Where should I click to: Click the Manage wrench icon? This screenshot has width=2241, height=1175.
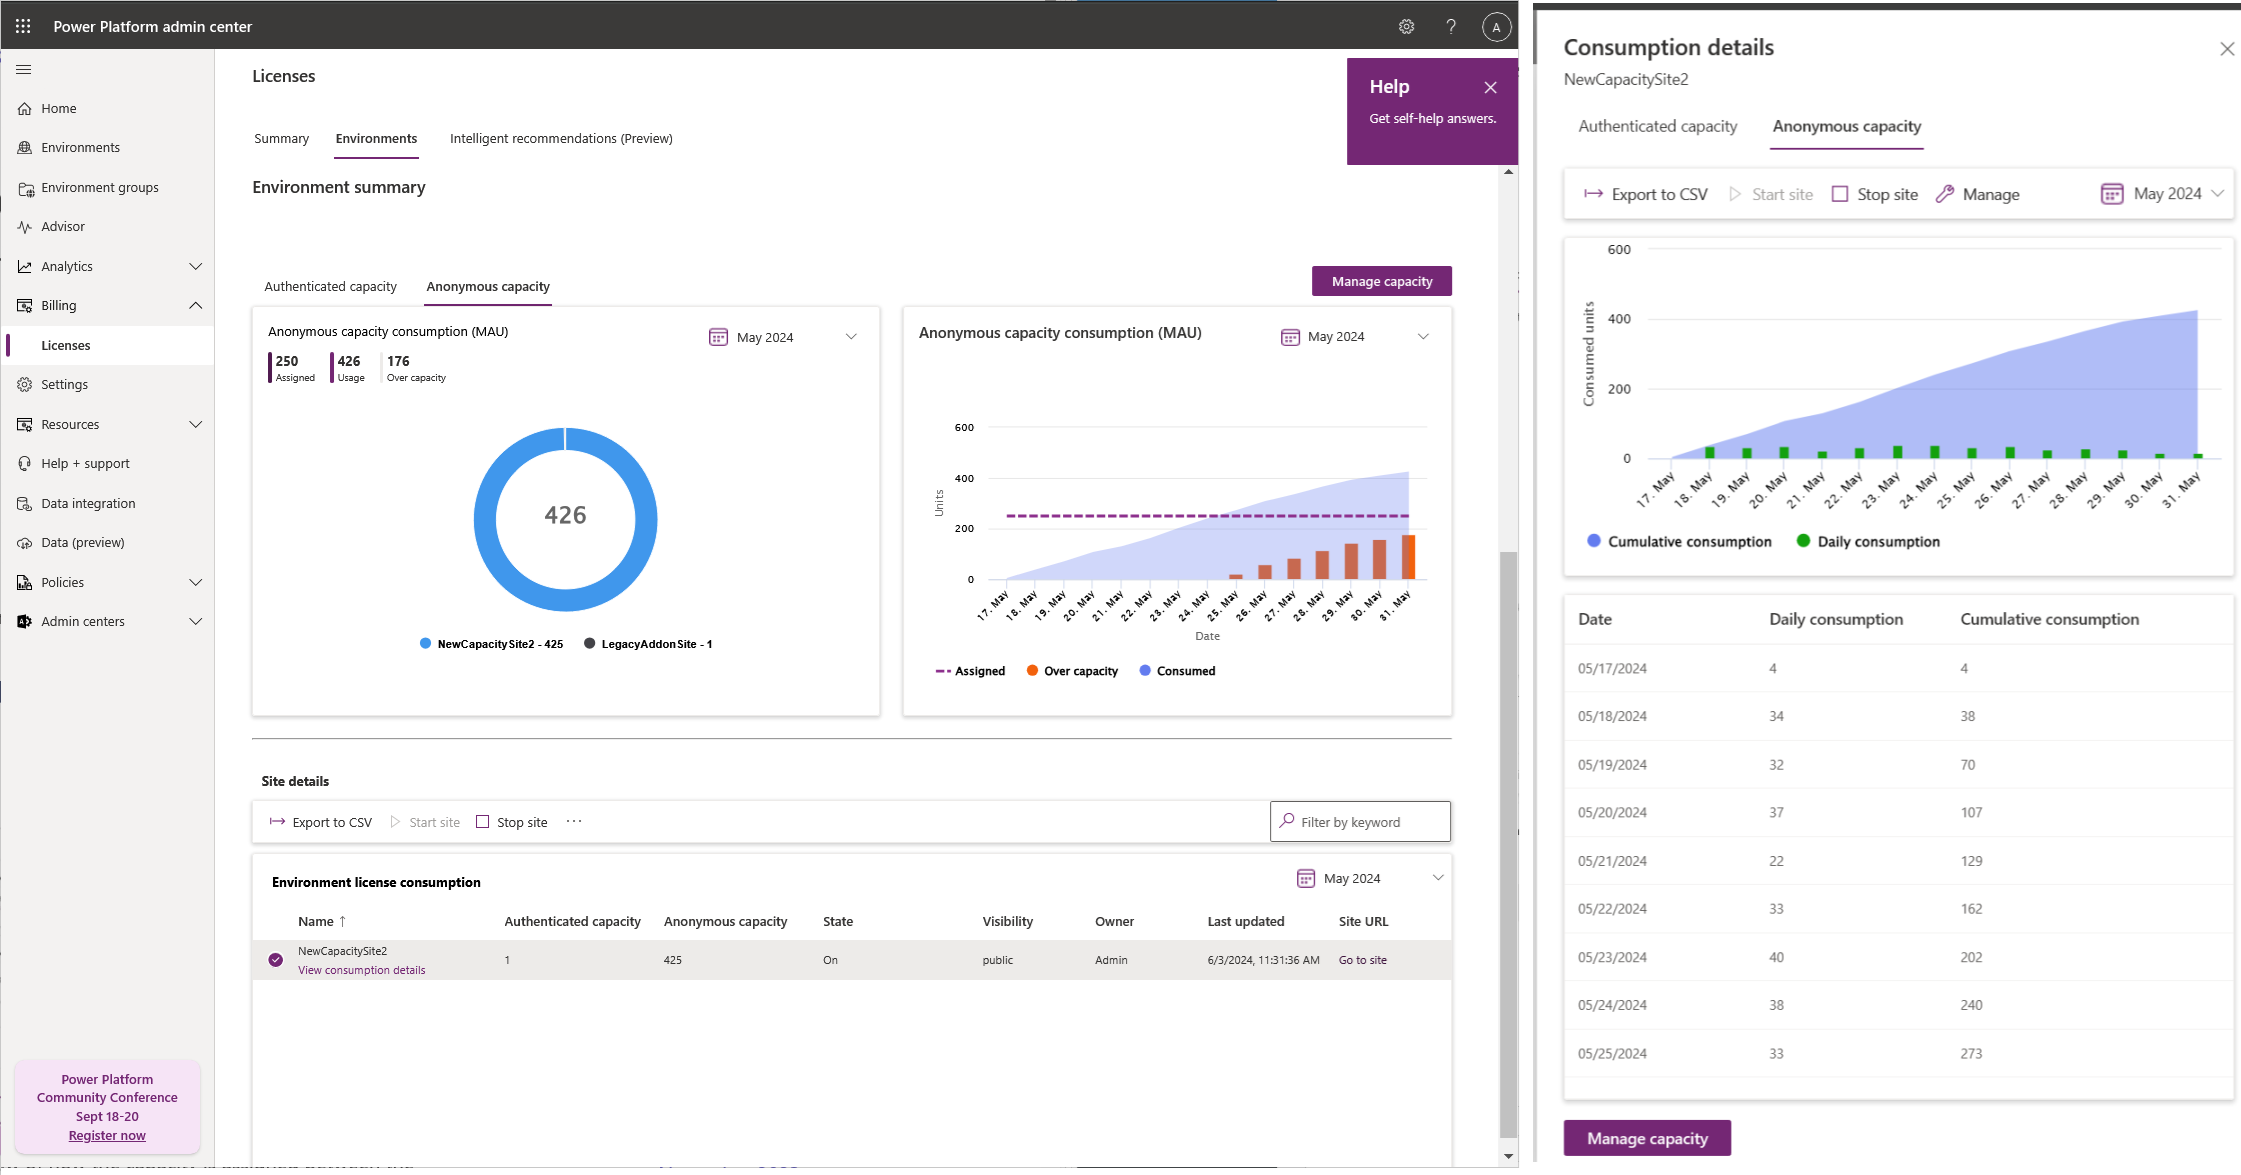tap(1944, 193)
